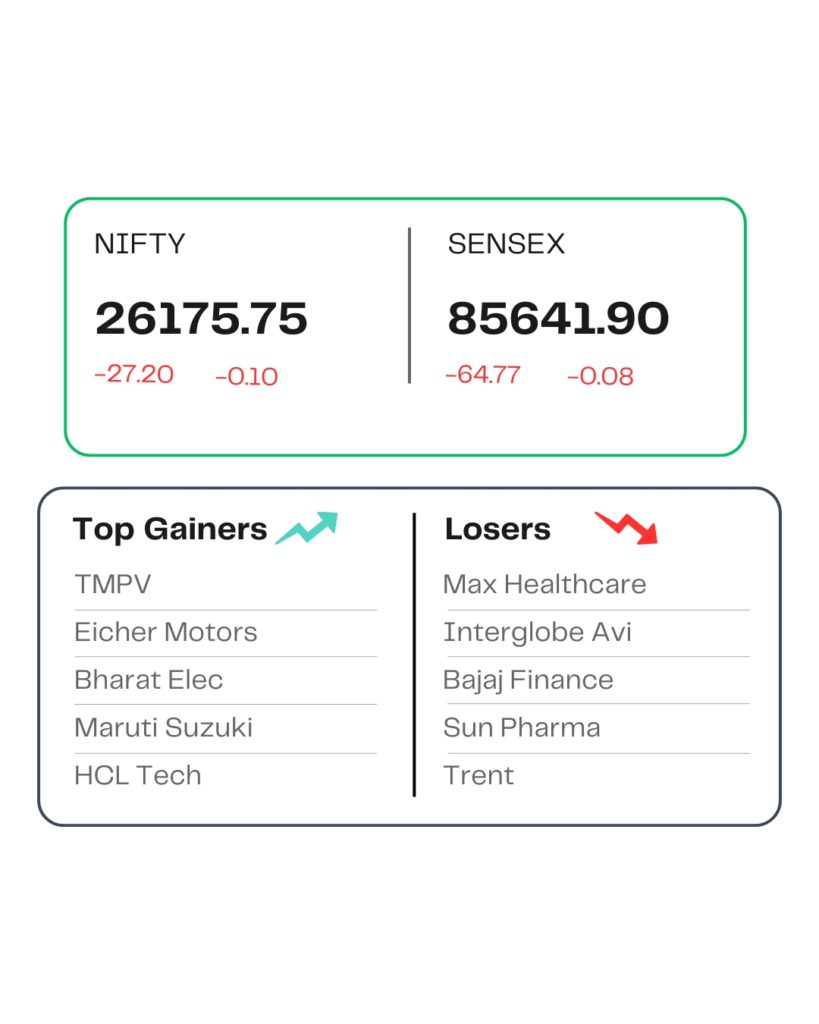Click SENSEX percent change -0.08
Screen dimensions: 819x1024
click(600, 377)
